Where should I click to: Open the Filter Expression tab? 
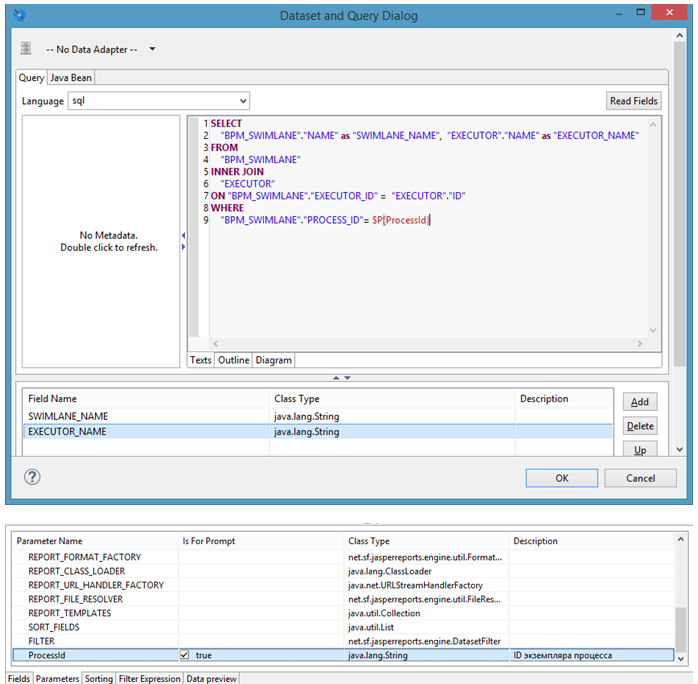point(150,678)
